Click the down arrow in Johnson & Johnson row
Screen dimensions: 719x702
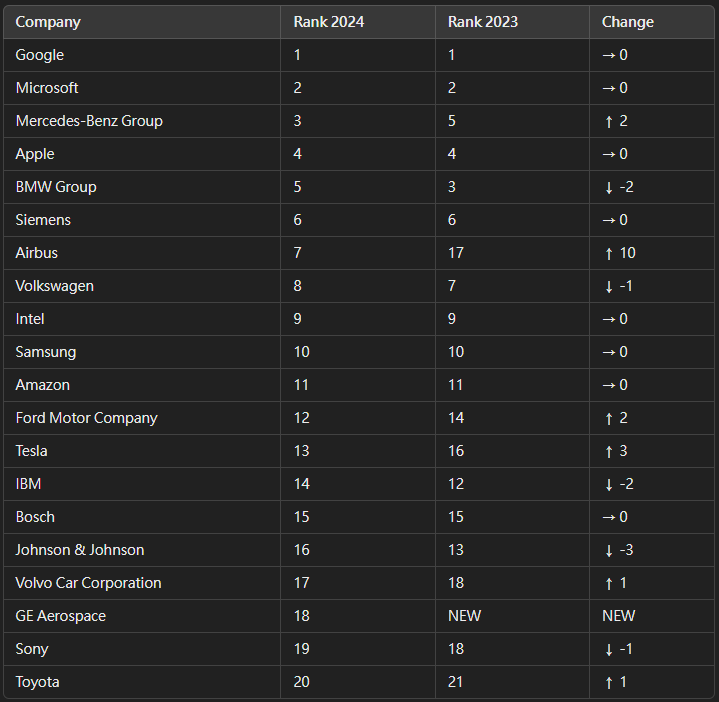[608, 551]
